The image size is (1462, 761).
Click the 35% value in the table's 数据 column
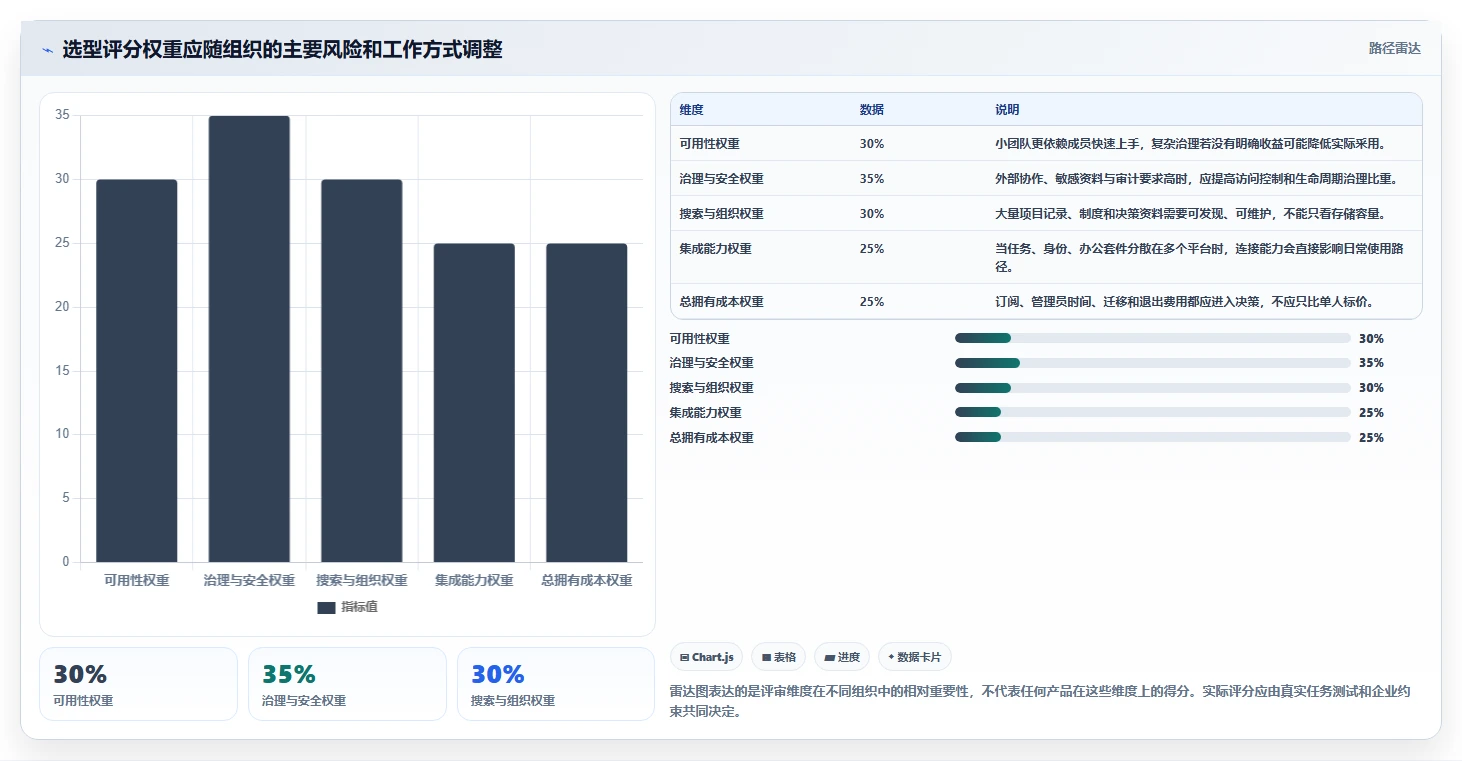coord(872,179)
